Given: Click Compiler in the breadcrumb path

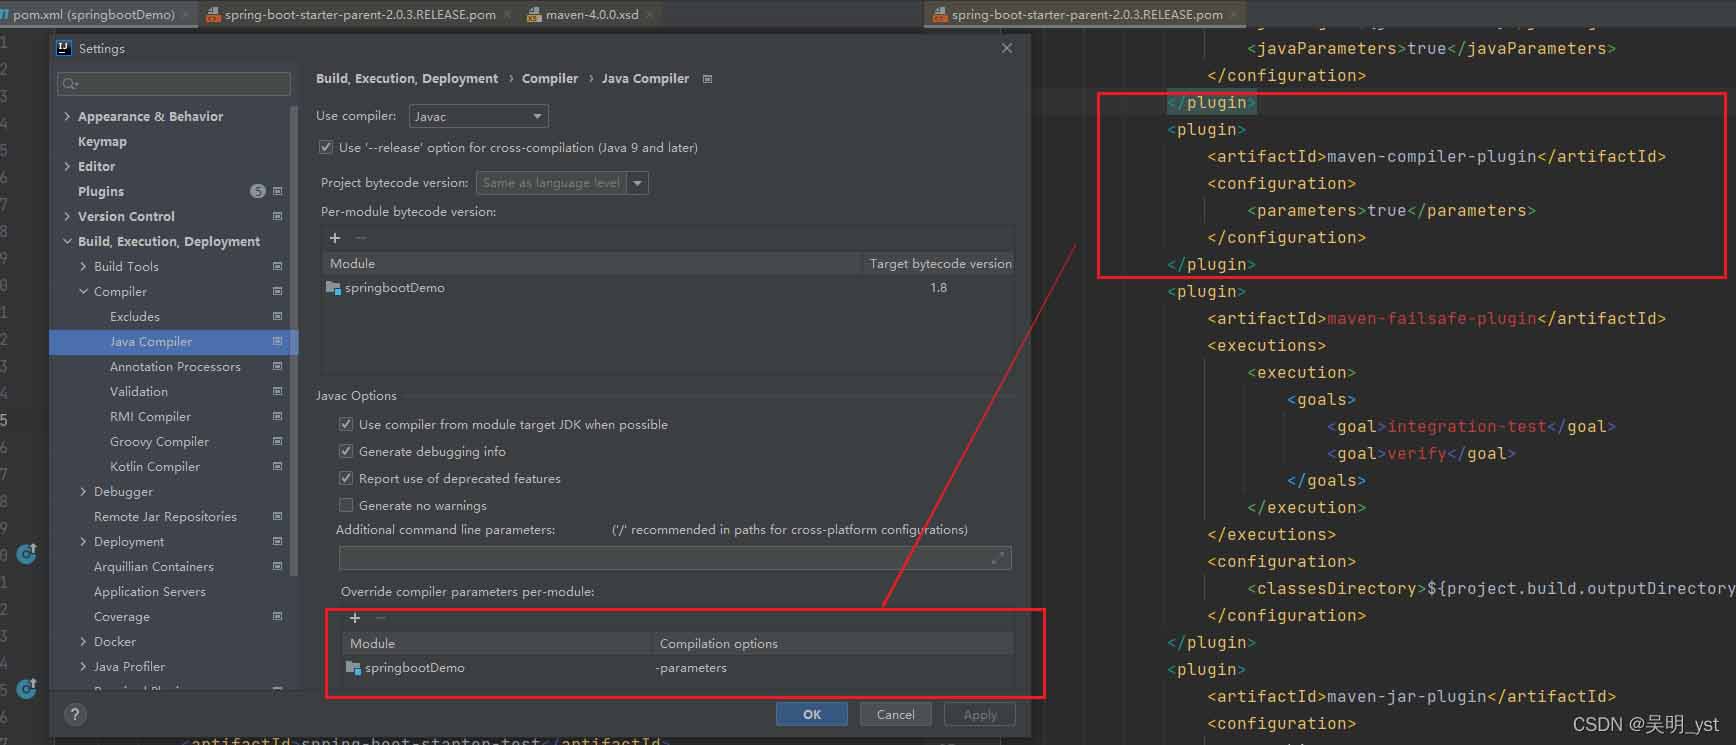Looking at the screenshot, I should 550,78.
